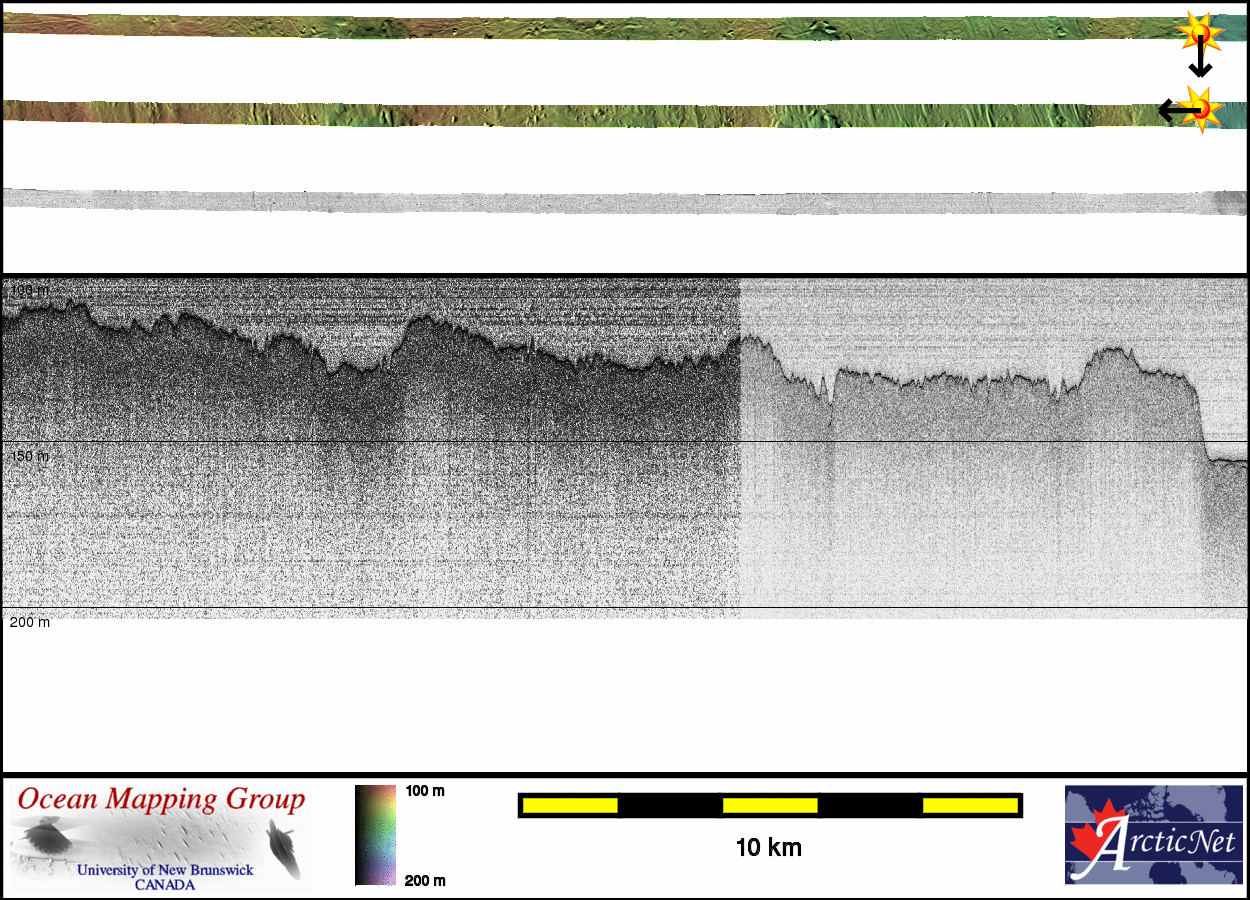Click the 200 m depth label below profile
This screenshot has height=900, width=1250.
click(29, 622)
